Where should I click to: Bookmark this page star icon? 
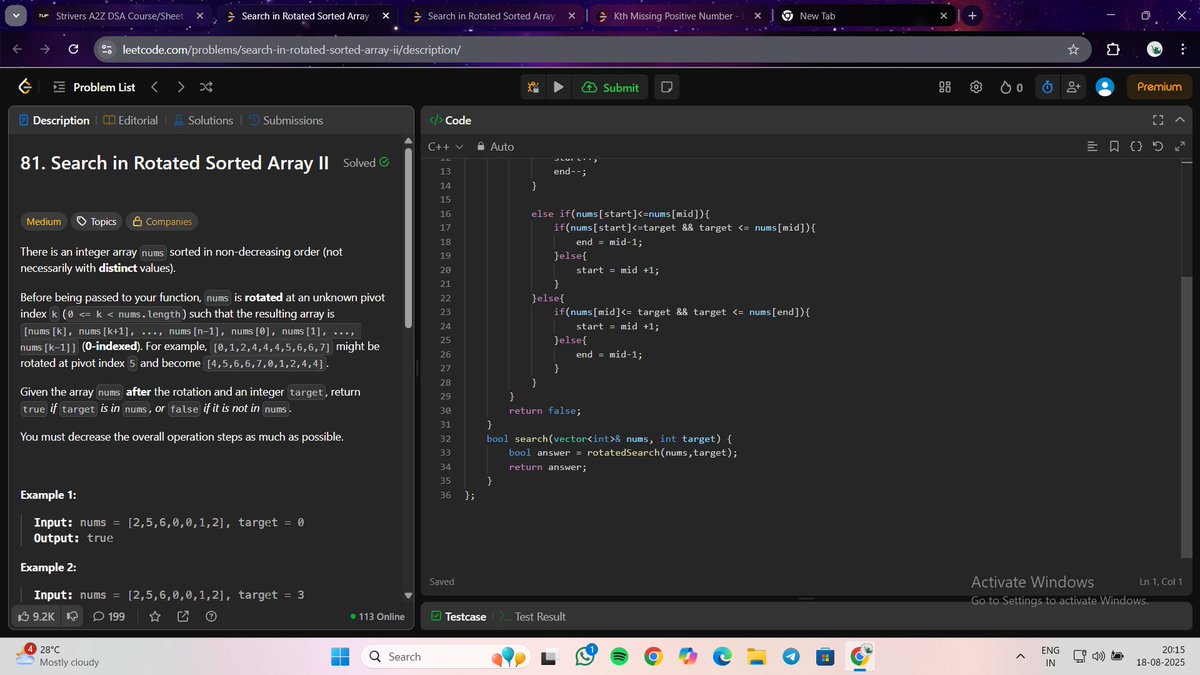pyautogui.click(x=1072, y=49)
